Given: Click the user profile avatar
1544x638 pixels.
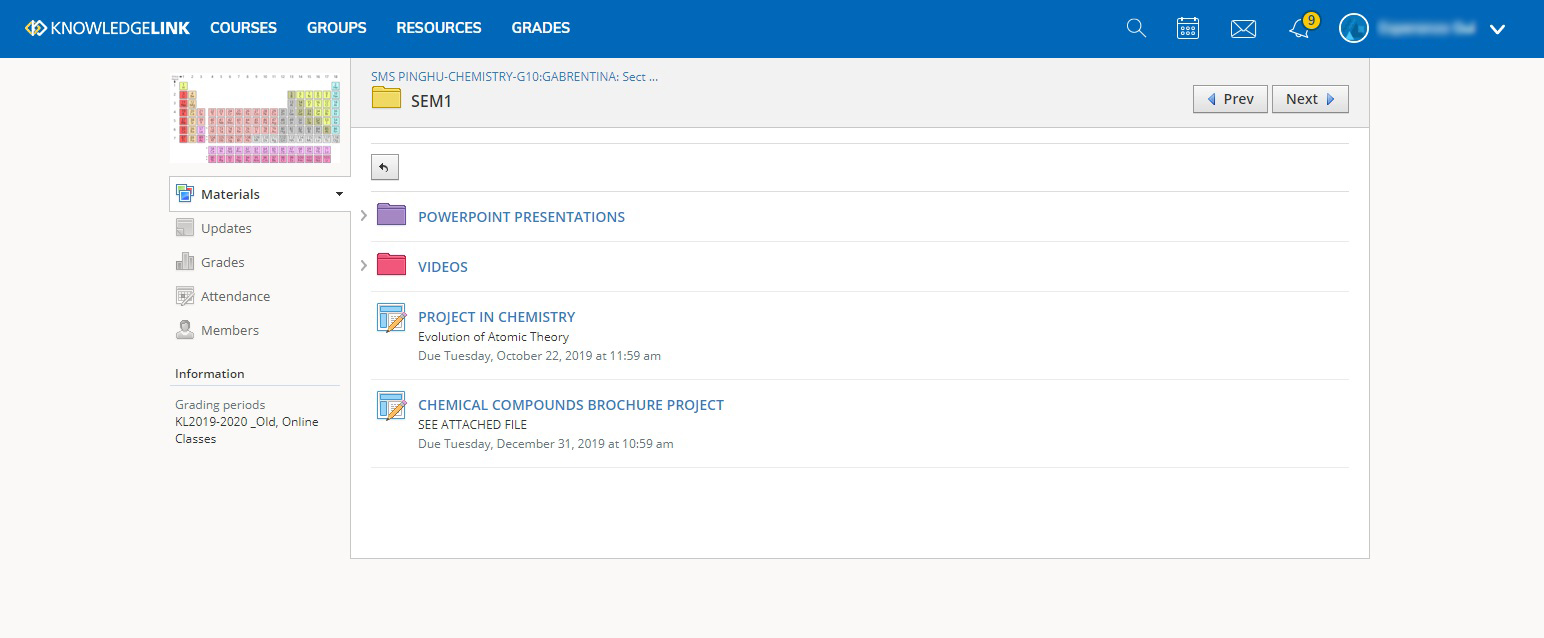Looking at the screenshot, I should click(x=1353, y=28).
